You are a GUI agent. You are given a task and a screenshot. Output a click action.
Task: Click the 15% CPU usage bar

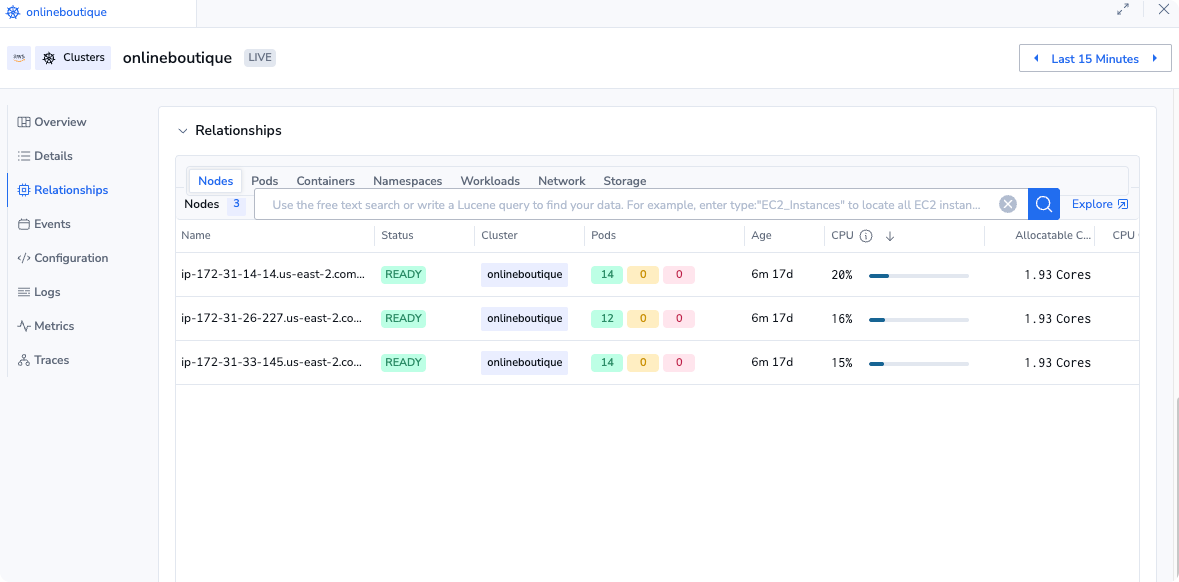[x=919, y=364]
